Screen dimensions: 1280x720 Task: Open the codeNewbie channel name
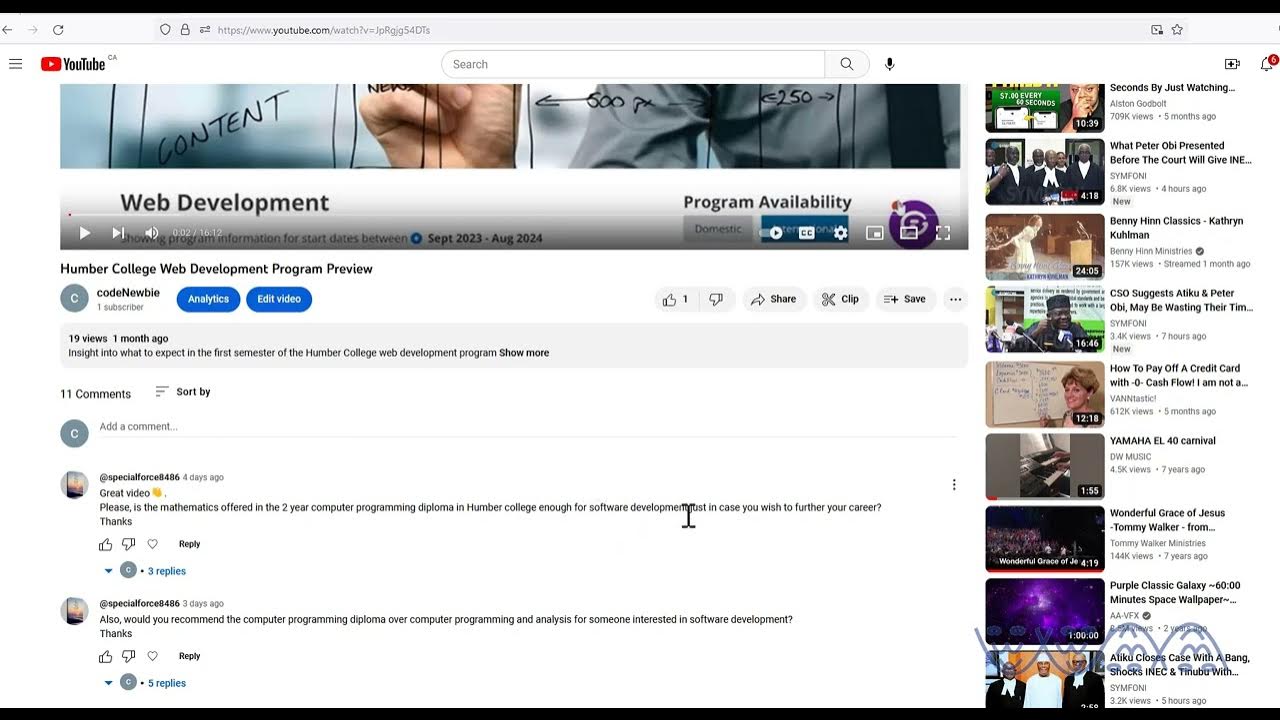tap(128, 293)
